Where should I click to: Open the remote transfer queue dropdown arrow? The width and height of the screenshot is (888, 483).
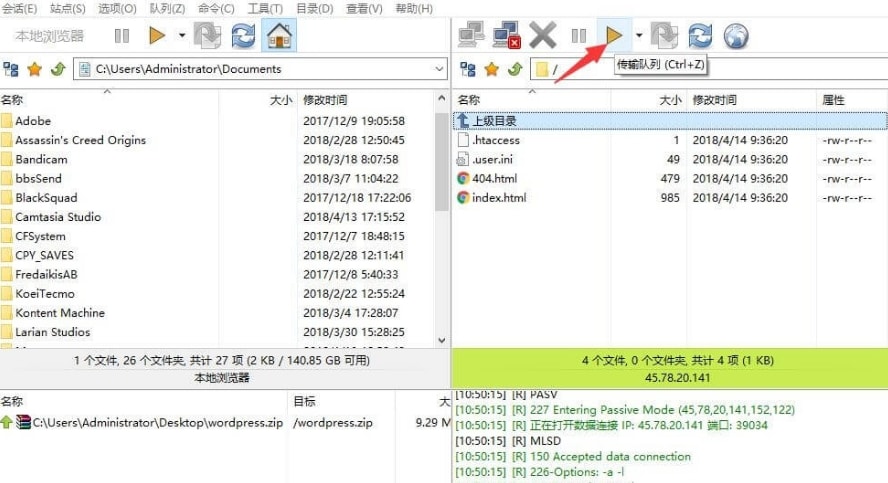pos(639,37)
